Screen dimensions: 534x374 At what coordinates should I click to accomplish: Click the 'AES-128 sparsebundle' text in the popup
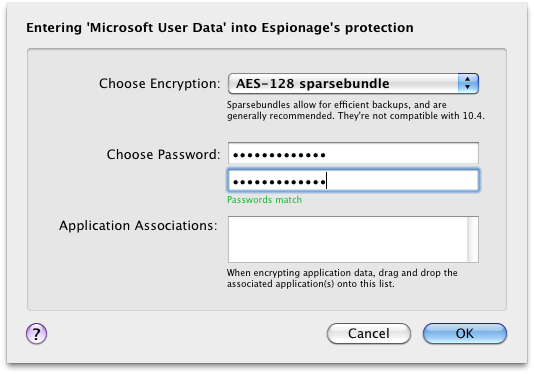click(x=312, y=83)
